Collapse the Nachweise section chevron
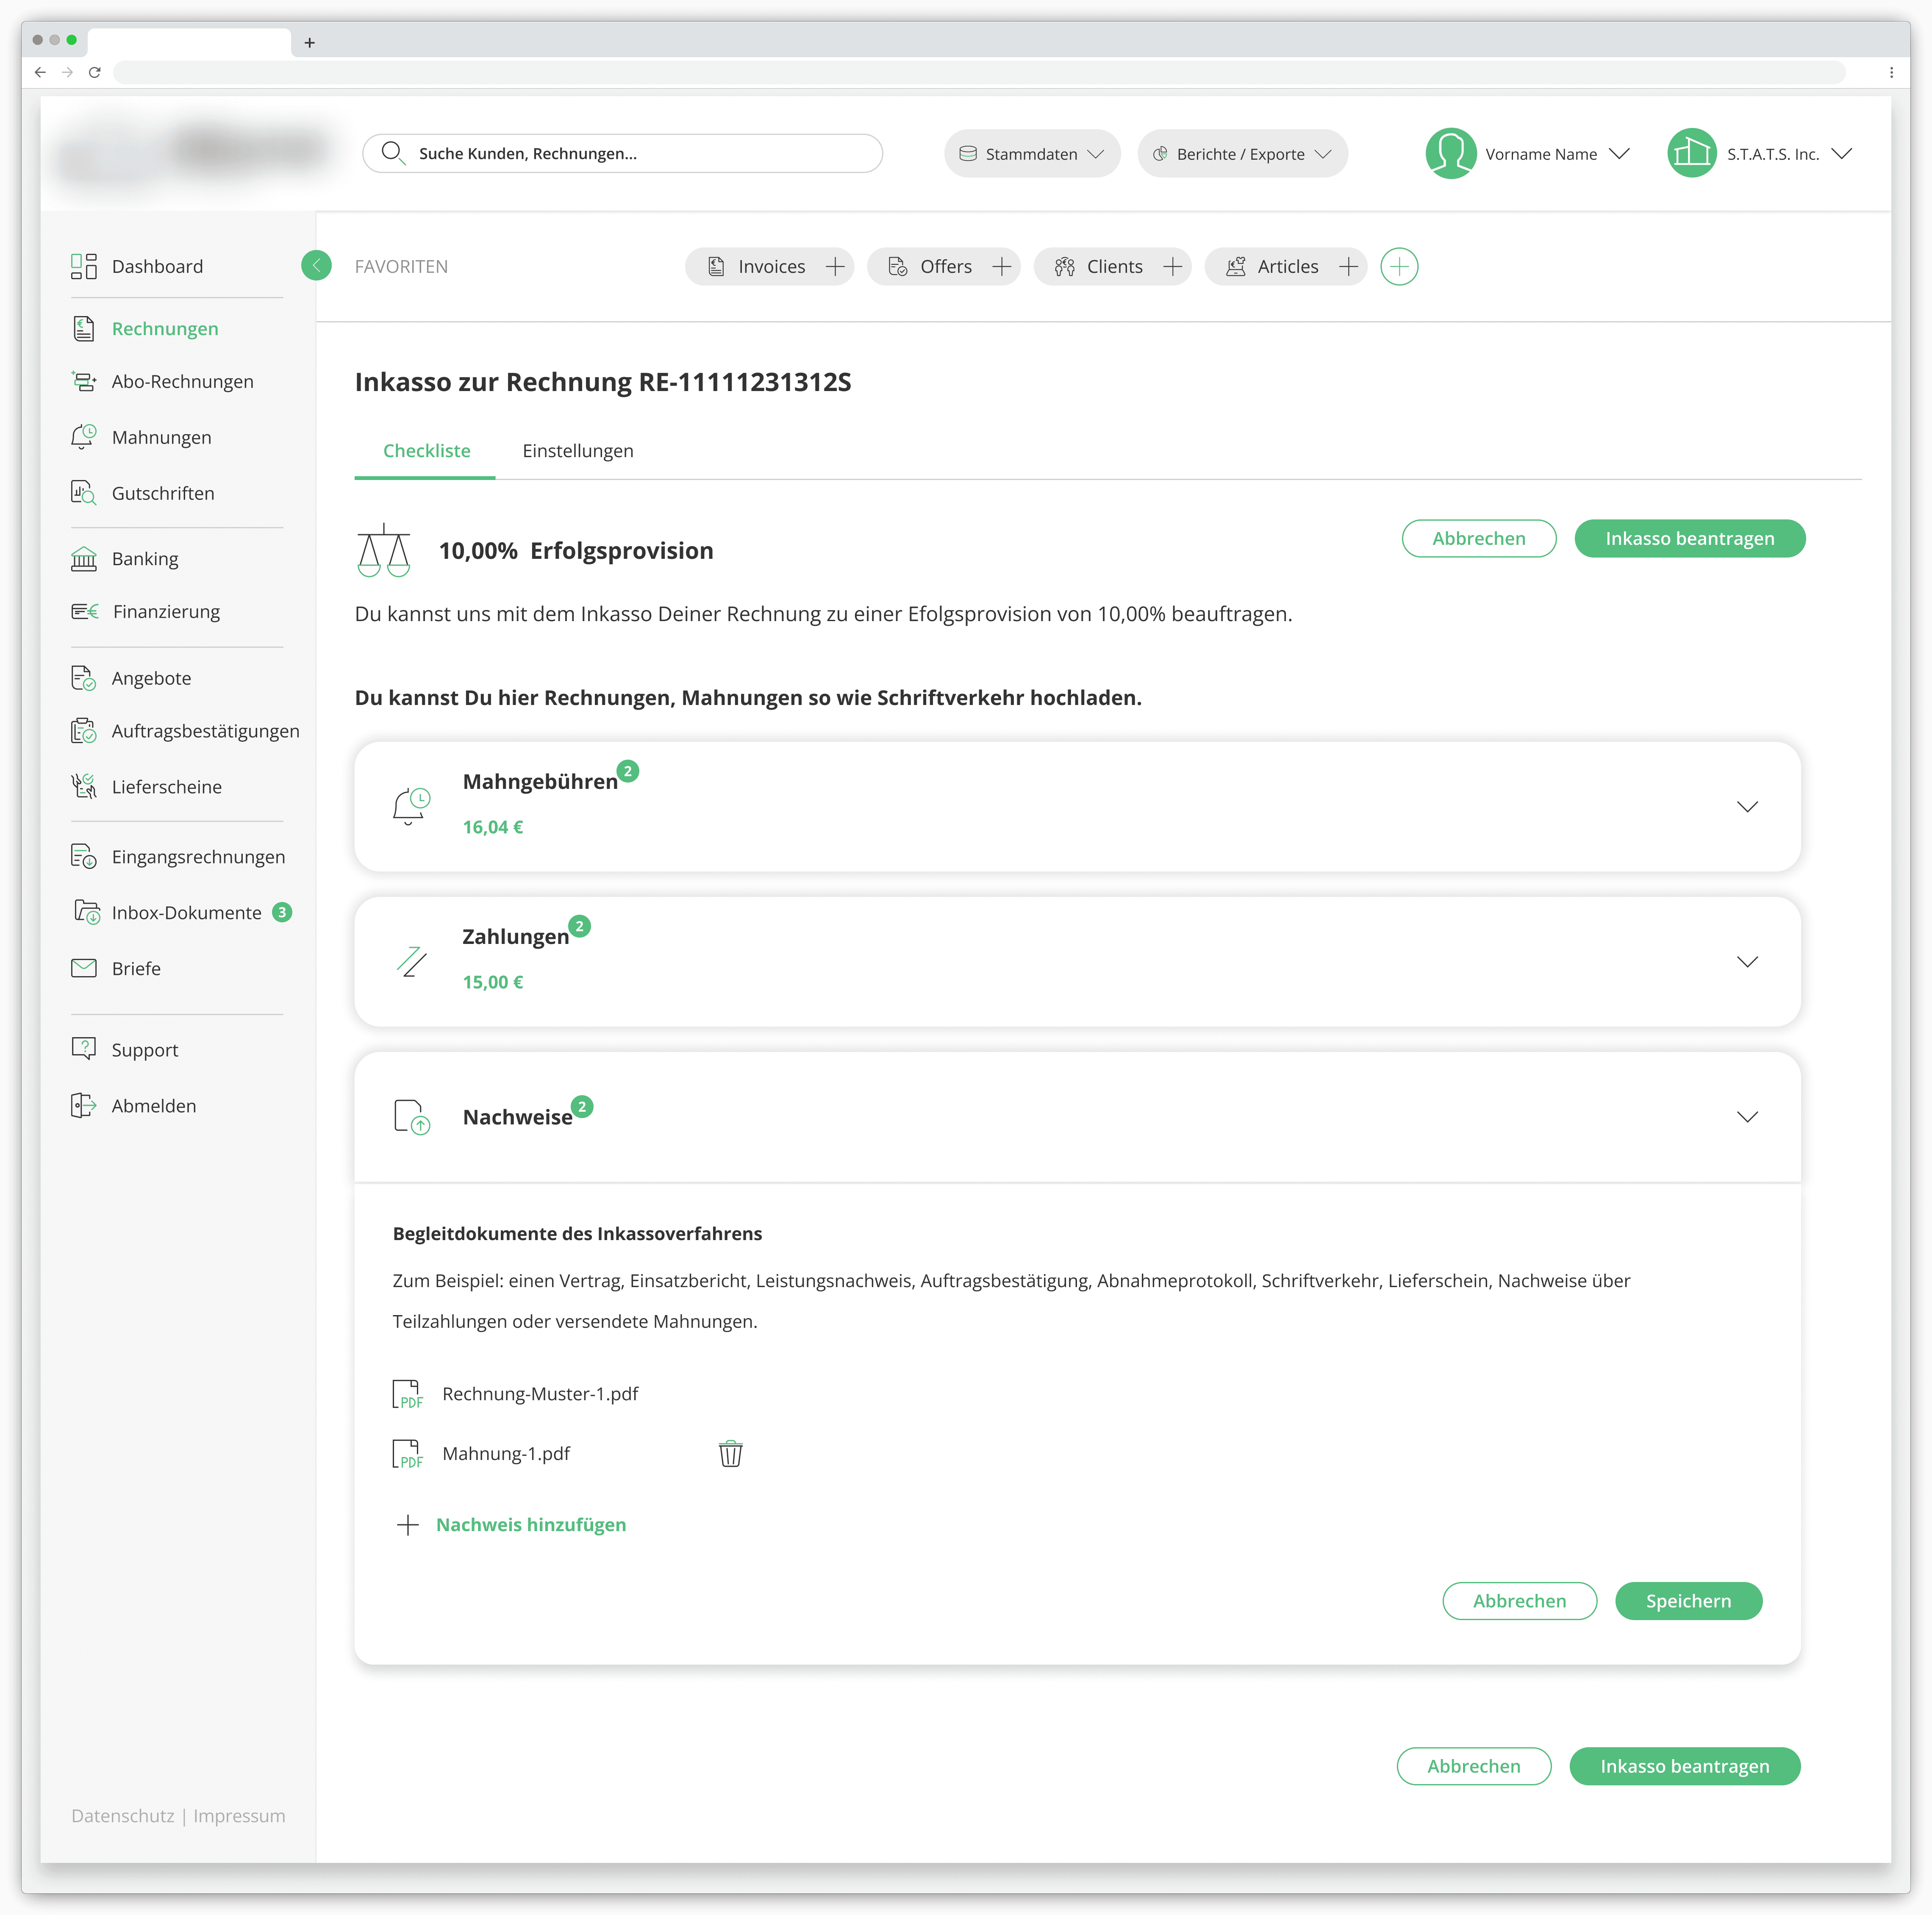This screenshot has width=1932, height=1915. click(x=1746, y=1117)
